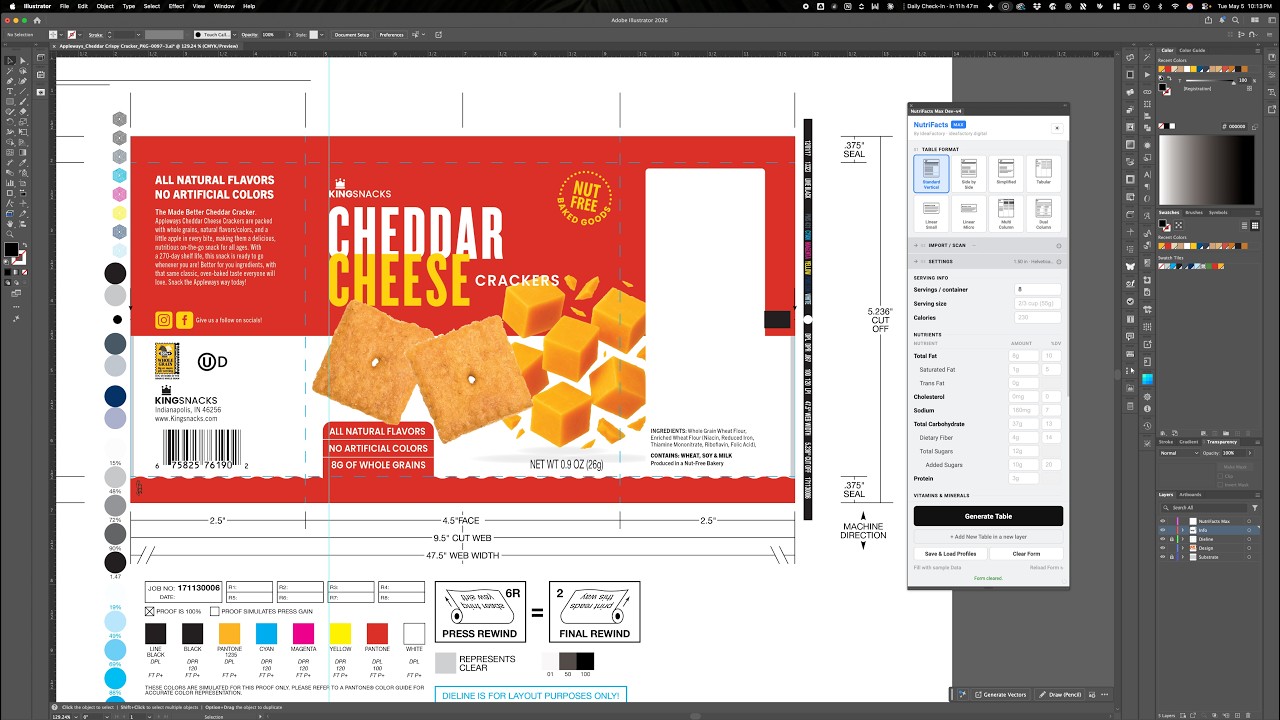Image resolution: width=1280 pixels, height=720 pixels.
Task: Open the Window menu
Action: [224, 6]
